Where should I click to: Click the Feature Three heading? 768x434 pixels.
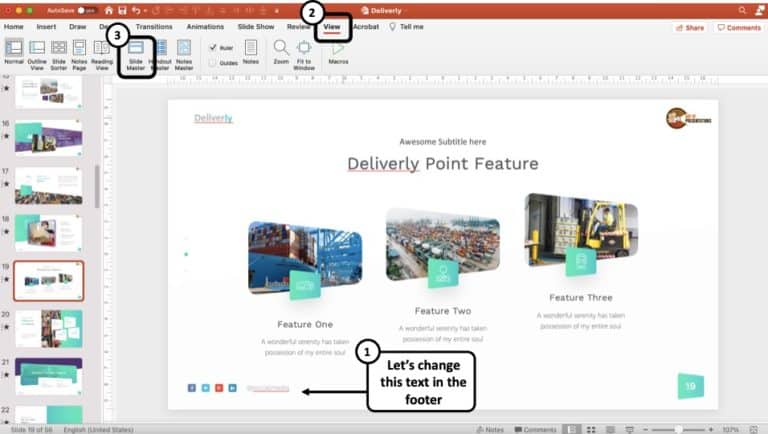(x=581, y=297)
